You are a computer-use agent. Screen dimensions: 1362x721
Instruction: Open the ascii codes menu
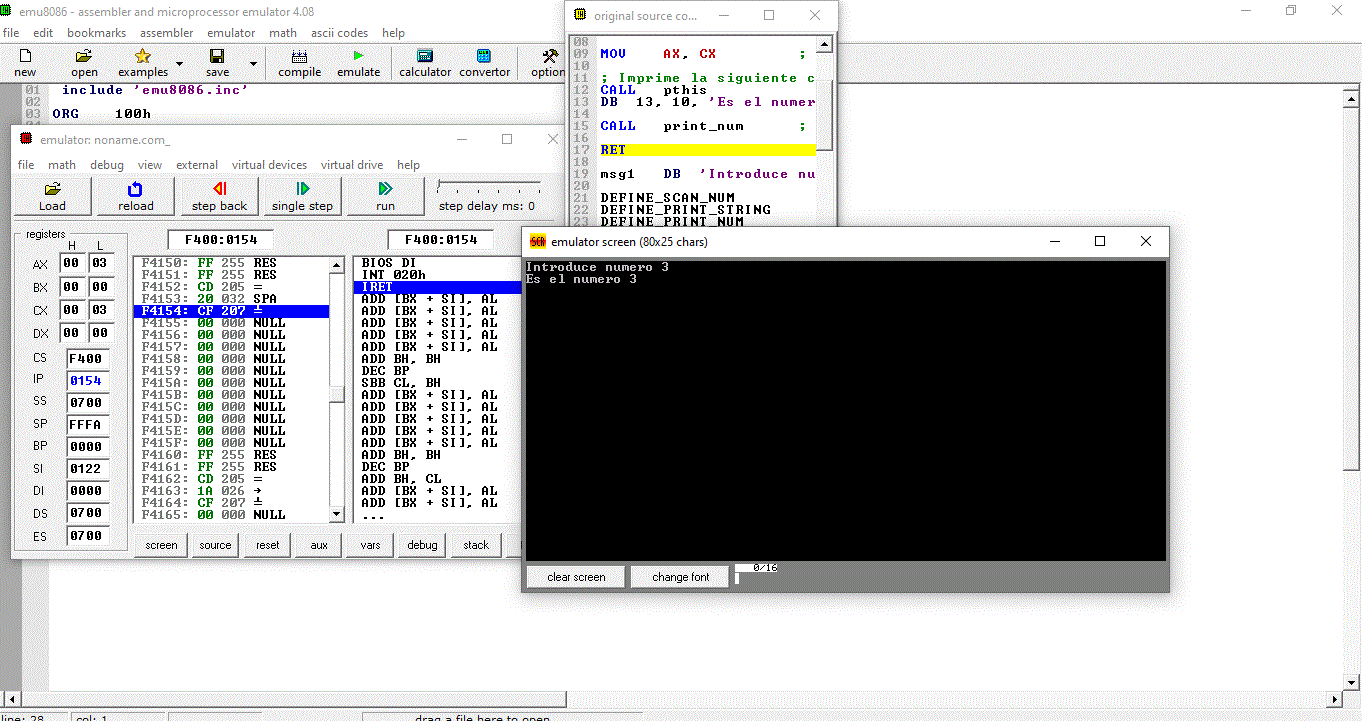click(339, 33)
